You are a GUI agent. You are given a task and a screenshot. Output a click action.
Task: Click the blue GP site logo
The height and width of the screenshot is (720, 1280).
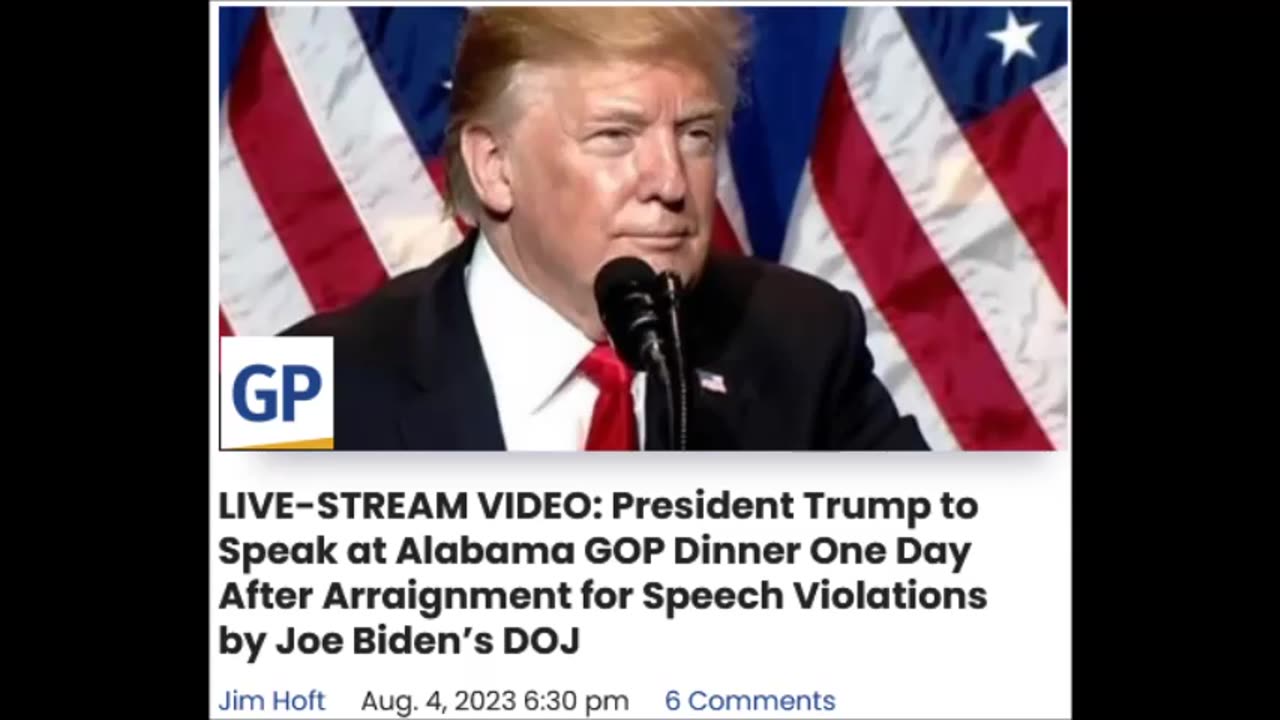277,392
